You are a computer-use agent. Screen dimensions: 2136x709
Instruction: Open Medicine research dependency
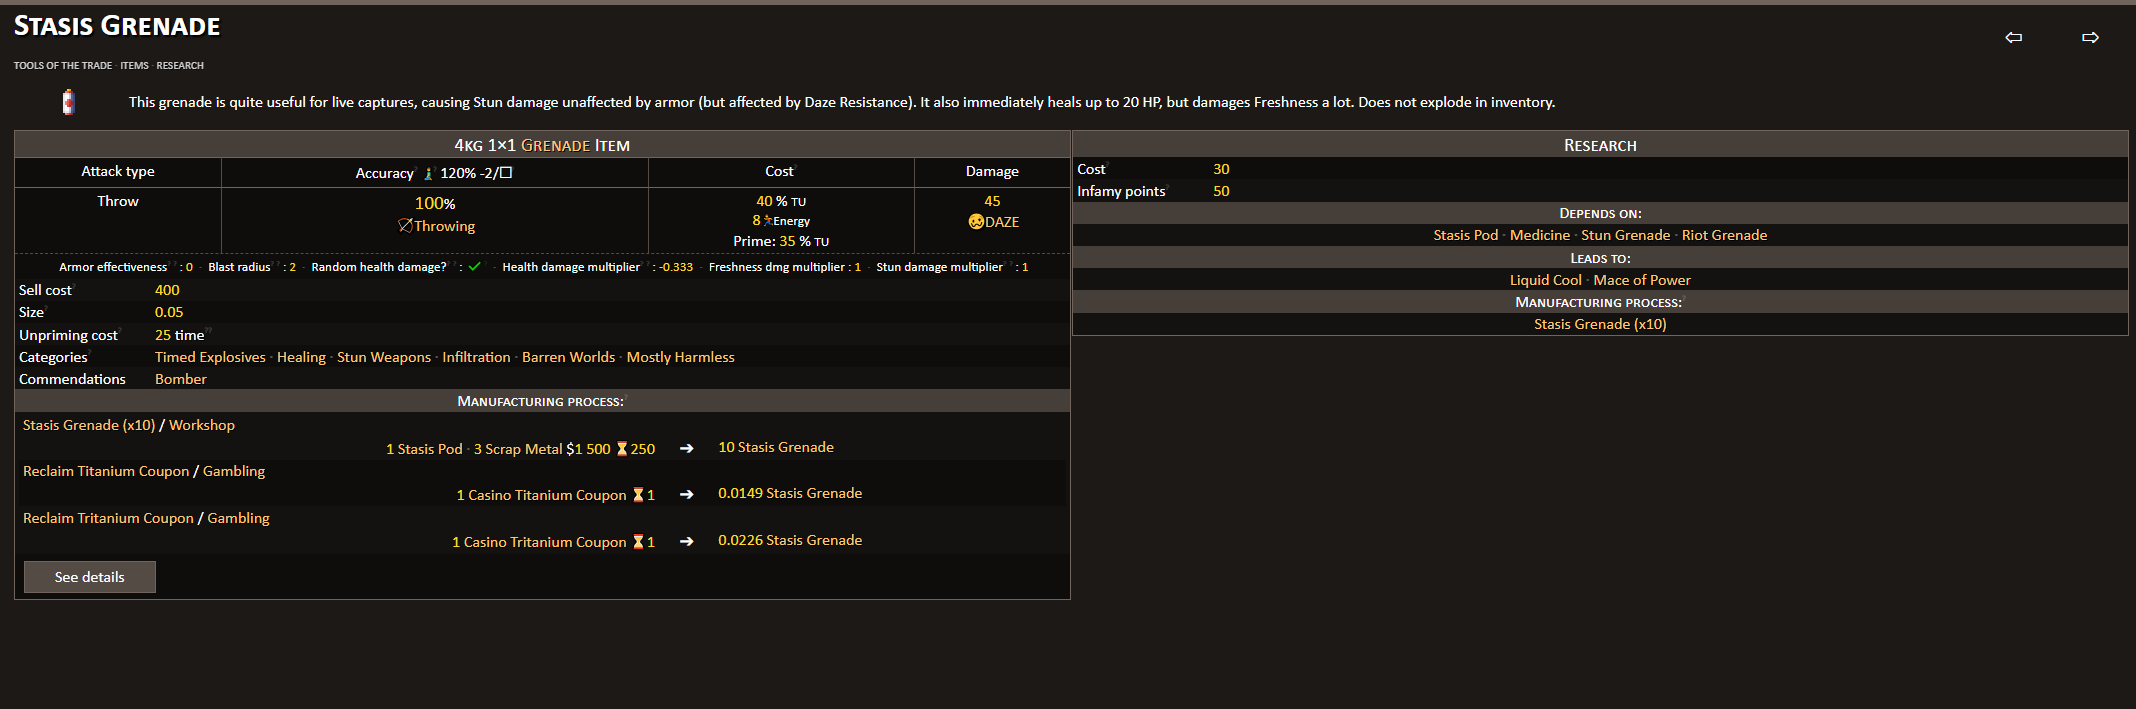coord(1540,235)
